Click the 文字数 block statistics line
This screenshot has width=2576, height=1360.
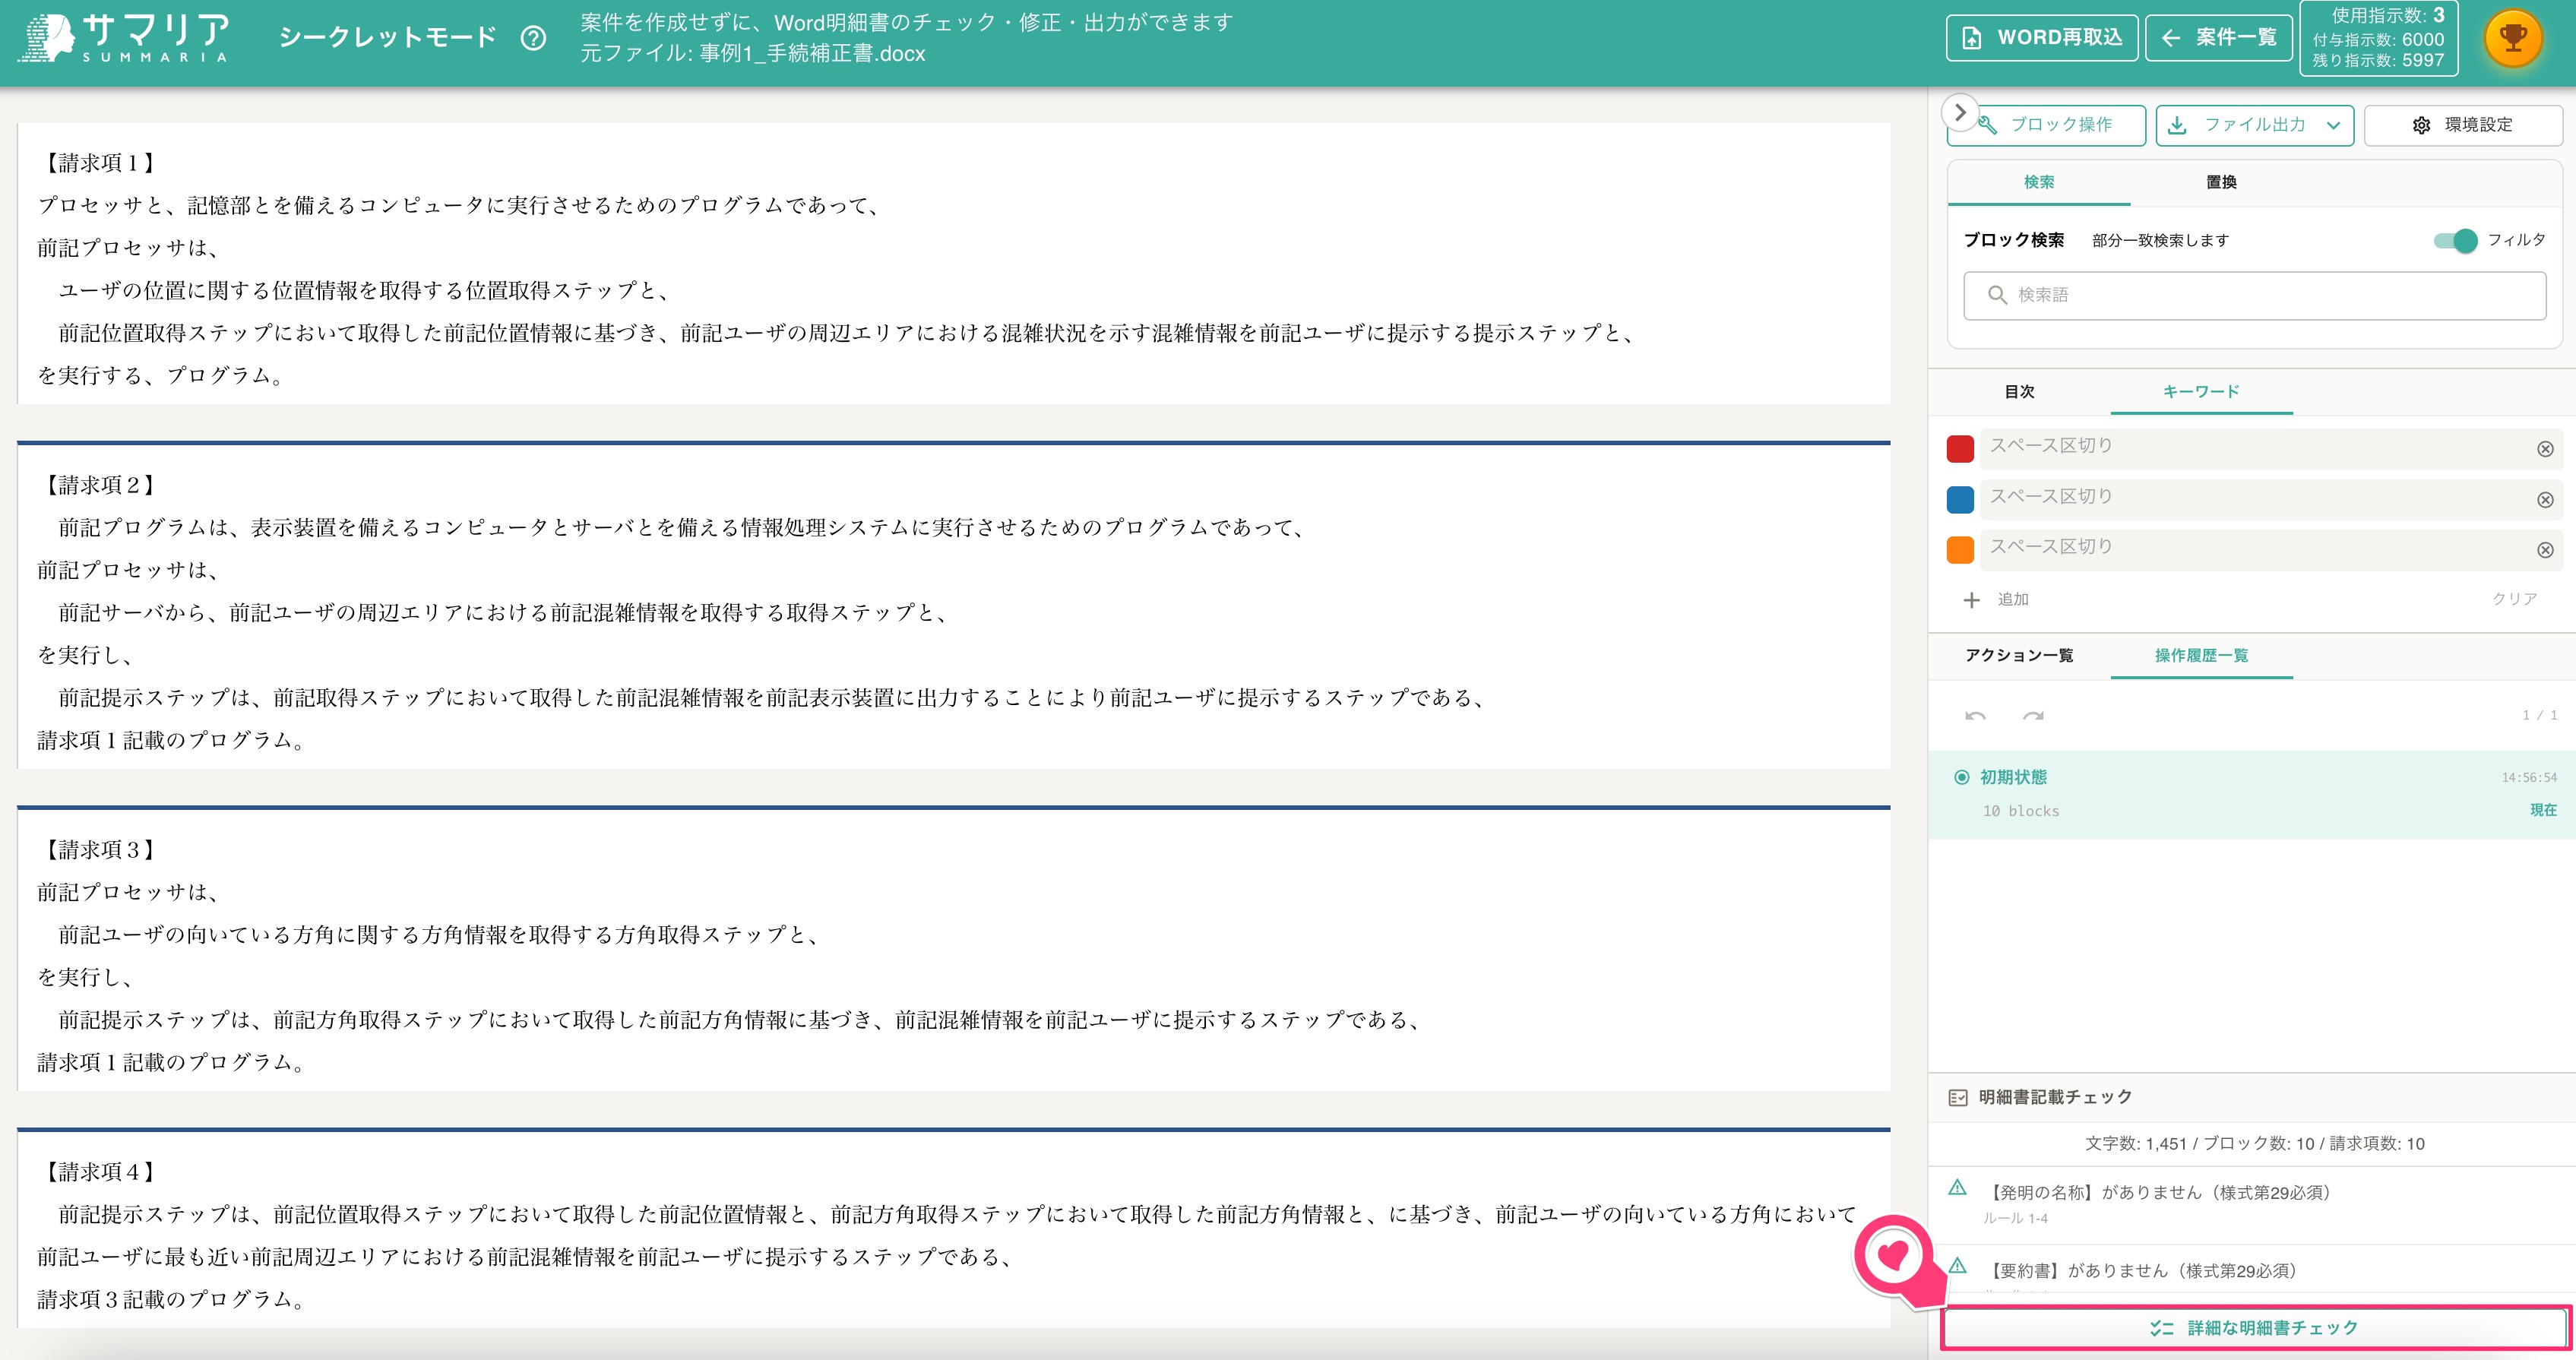pos(2254,1144)
